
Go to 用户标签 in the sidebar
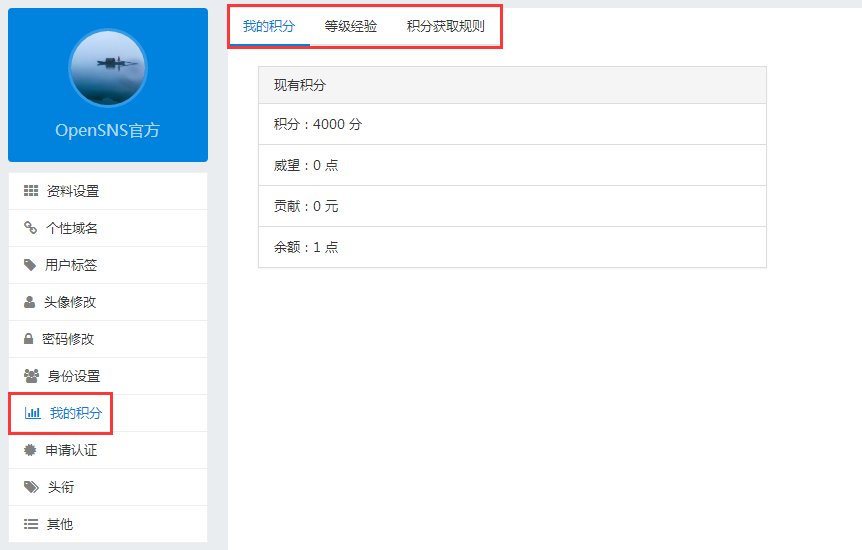pyautogui.click(x=108, y=265)
